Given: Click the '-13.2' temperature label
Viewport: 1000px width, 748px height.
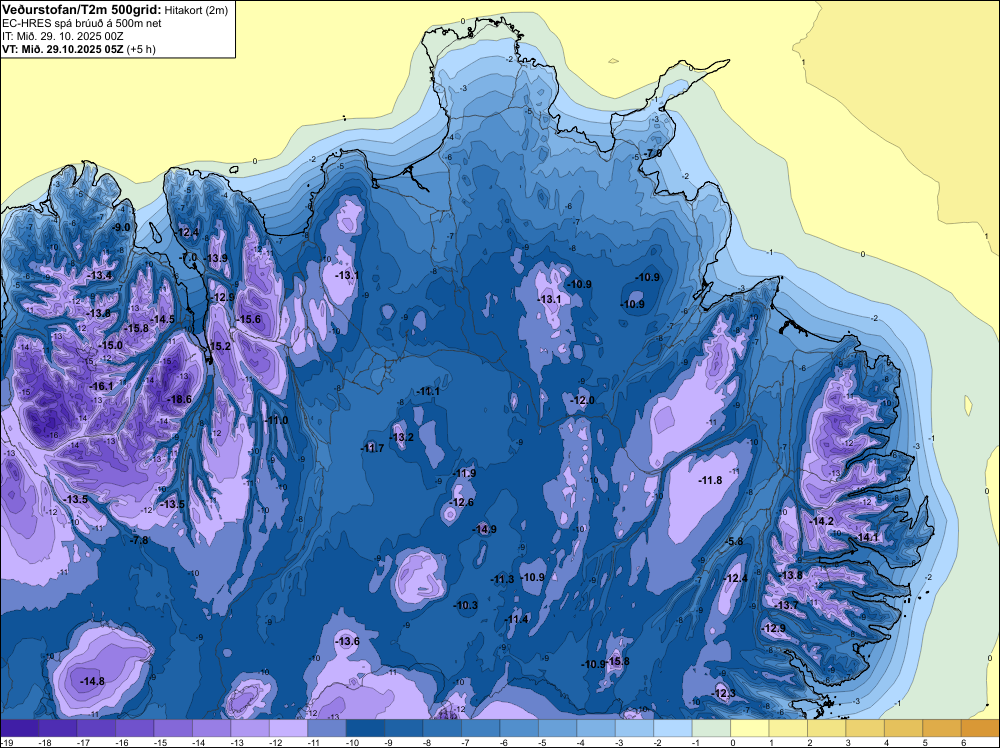Looking at the screenshot, I should coord(402,437).
